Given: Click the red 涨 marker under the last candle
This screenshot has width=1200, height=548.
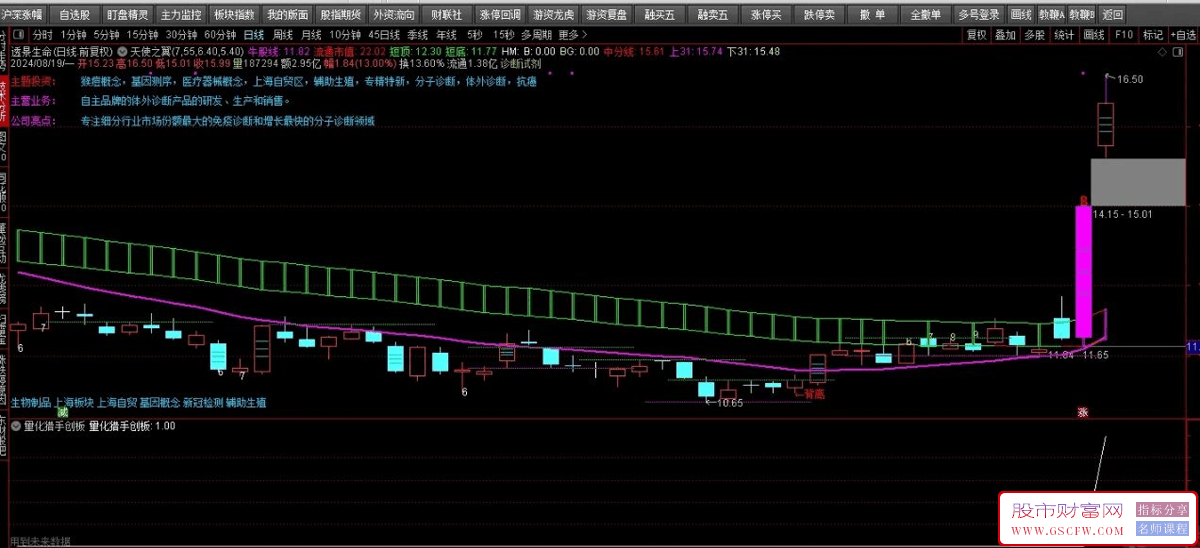Looking at the screenshot, I should (x=1082, y=412).
